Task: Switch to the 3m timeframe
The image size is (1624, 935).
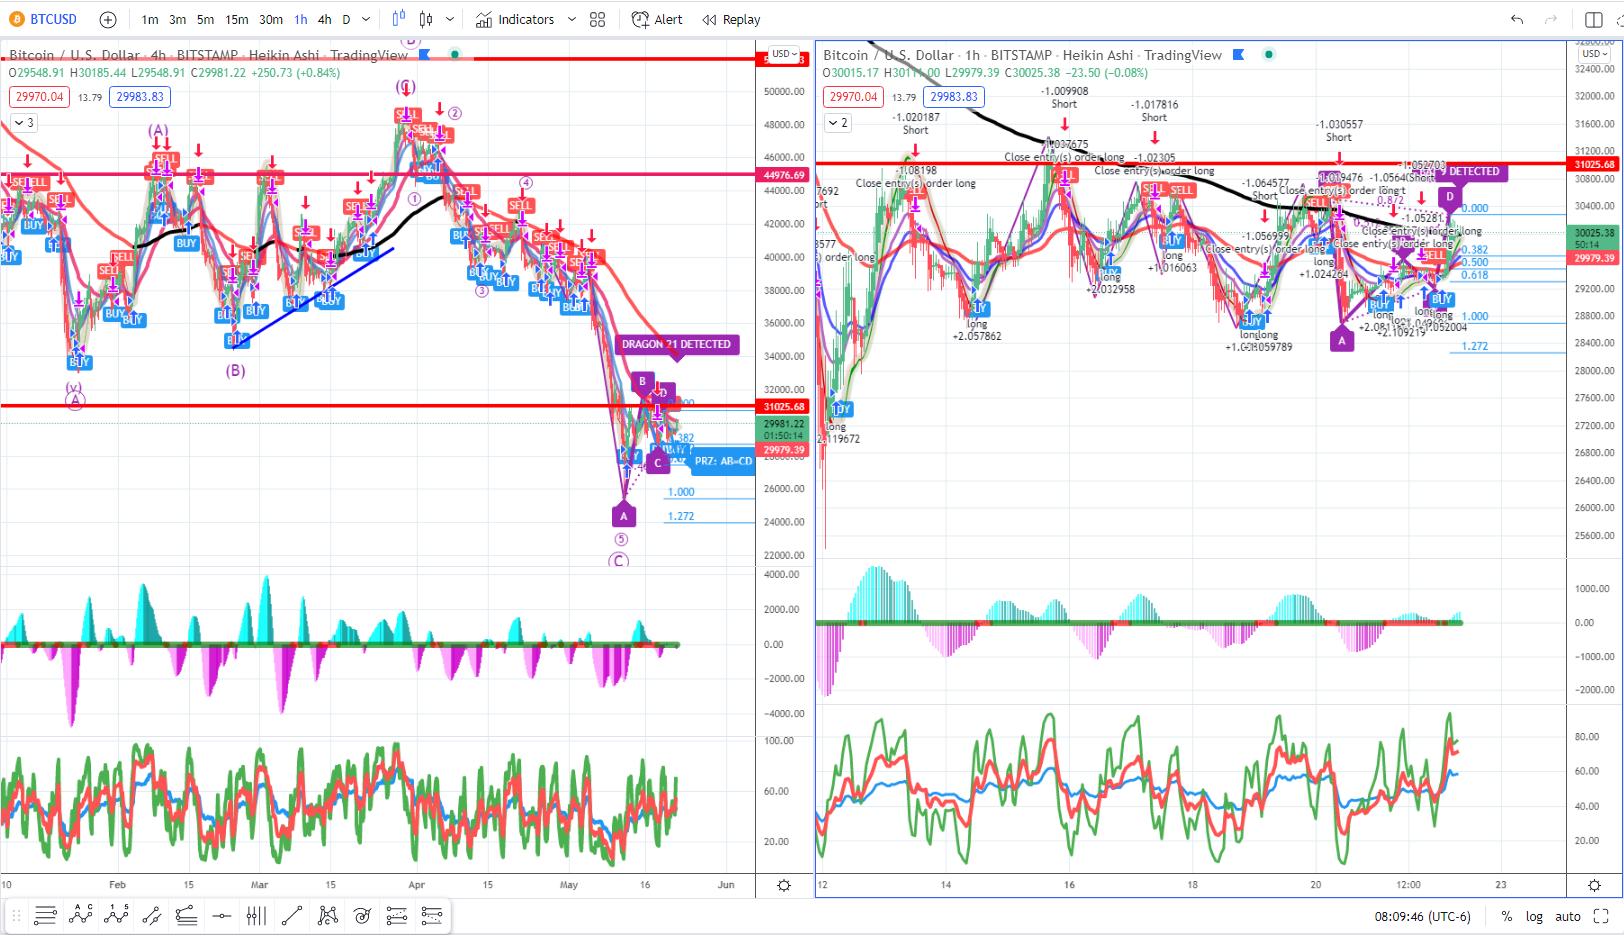Action: pos(177,19)
